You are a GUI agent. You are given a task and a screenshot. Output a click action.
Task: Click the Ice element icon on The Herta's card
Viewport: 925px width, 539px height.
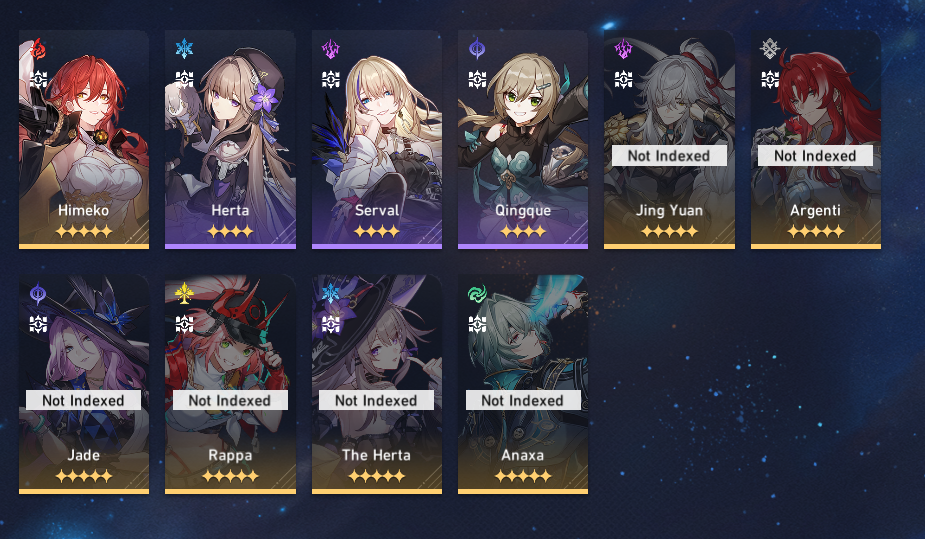tap(331, 293)
